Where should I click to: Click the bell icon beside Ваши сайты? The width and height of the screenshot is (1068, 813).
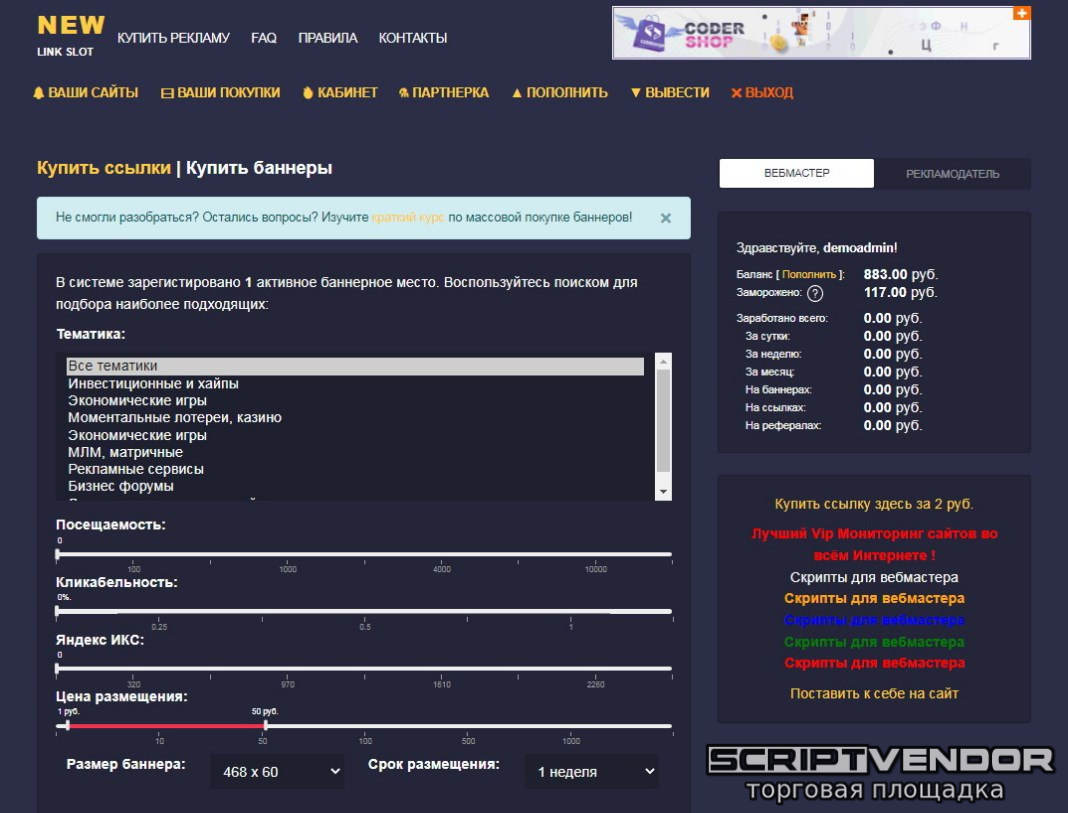coord(39,93)
